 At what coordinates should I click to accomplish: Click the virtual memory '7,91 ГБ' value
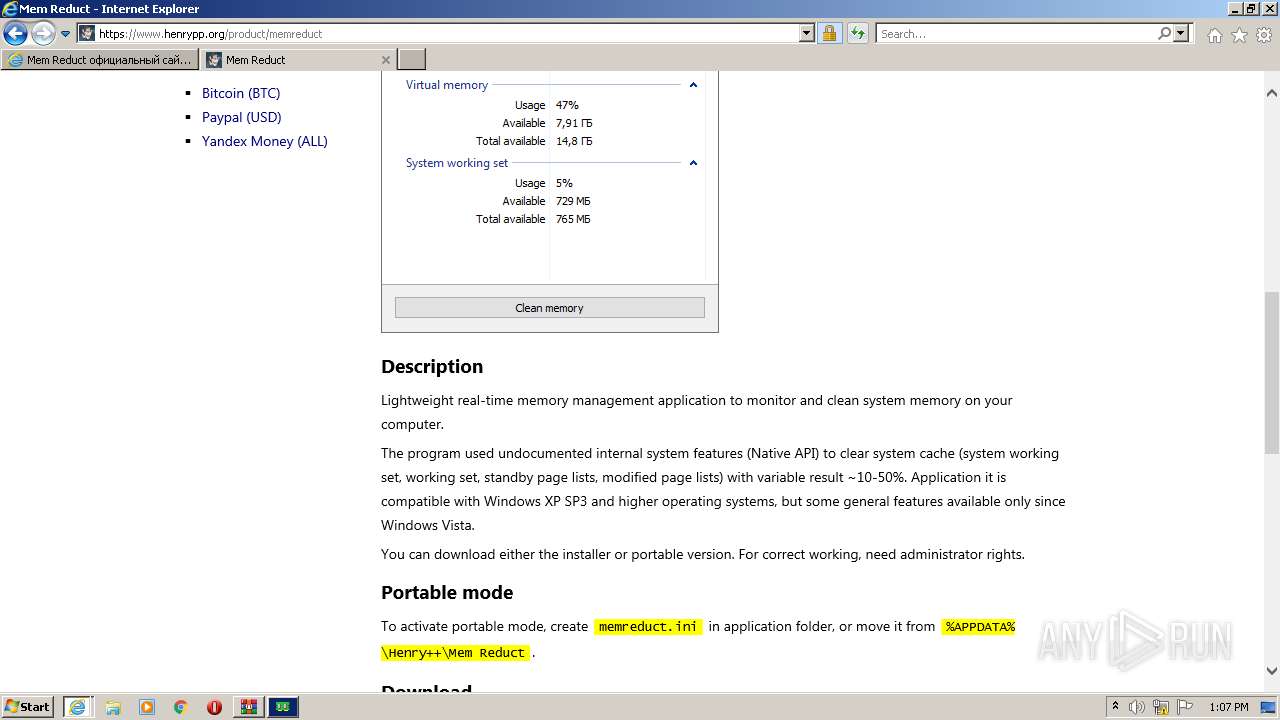coord(574,123)
